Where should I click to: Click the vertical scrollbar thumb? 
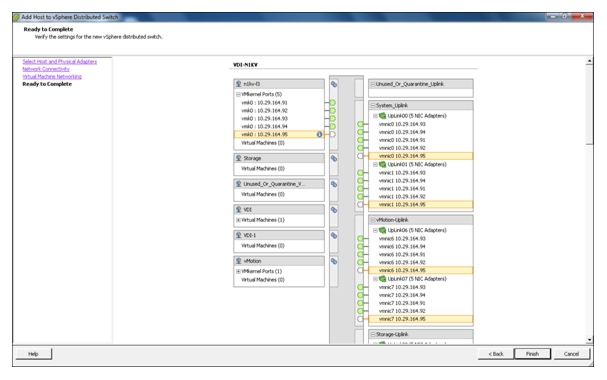click(589, 104)
